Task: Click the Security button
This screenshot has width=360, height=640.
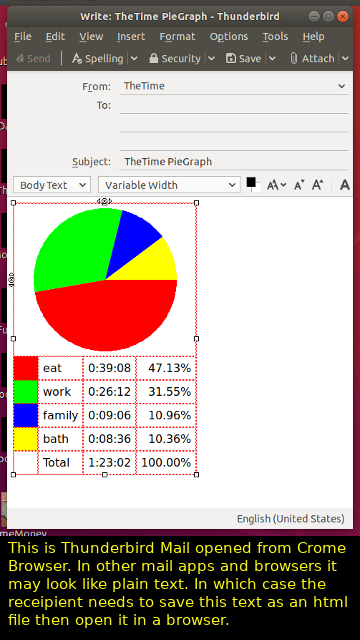Action: click(x=175, y=58)
